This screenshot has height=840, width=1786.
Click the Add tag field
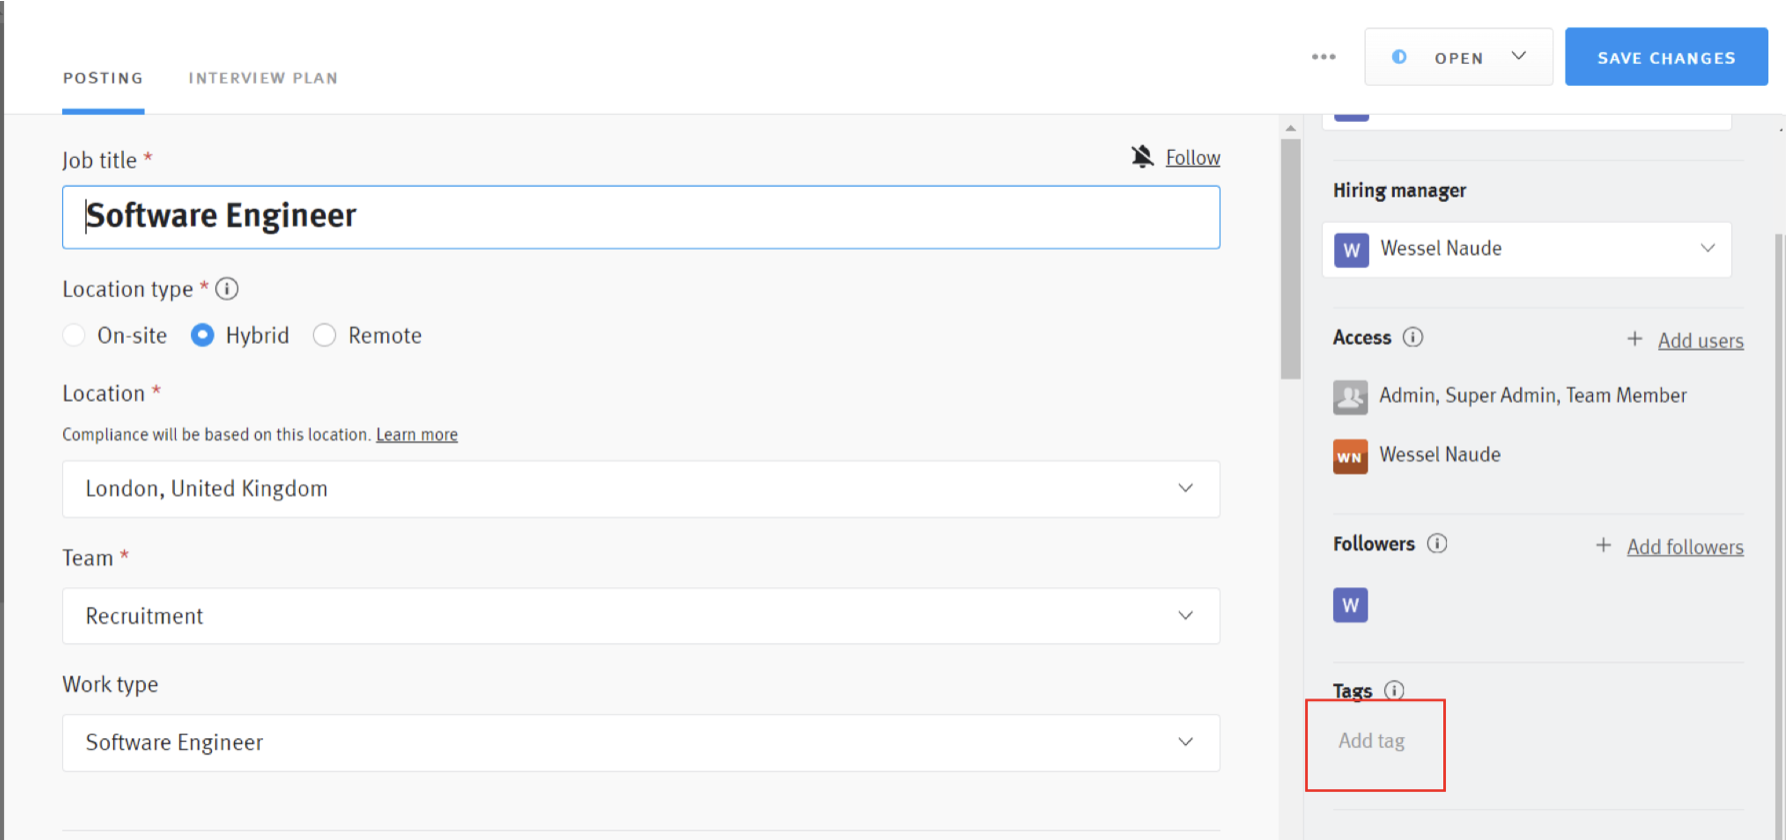pos(1373,741)
